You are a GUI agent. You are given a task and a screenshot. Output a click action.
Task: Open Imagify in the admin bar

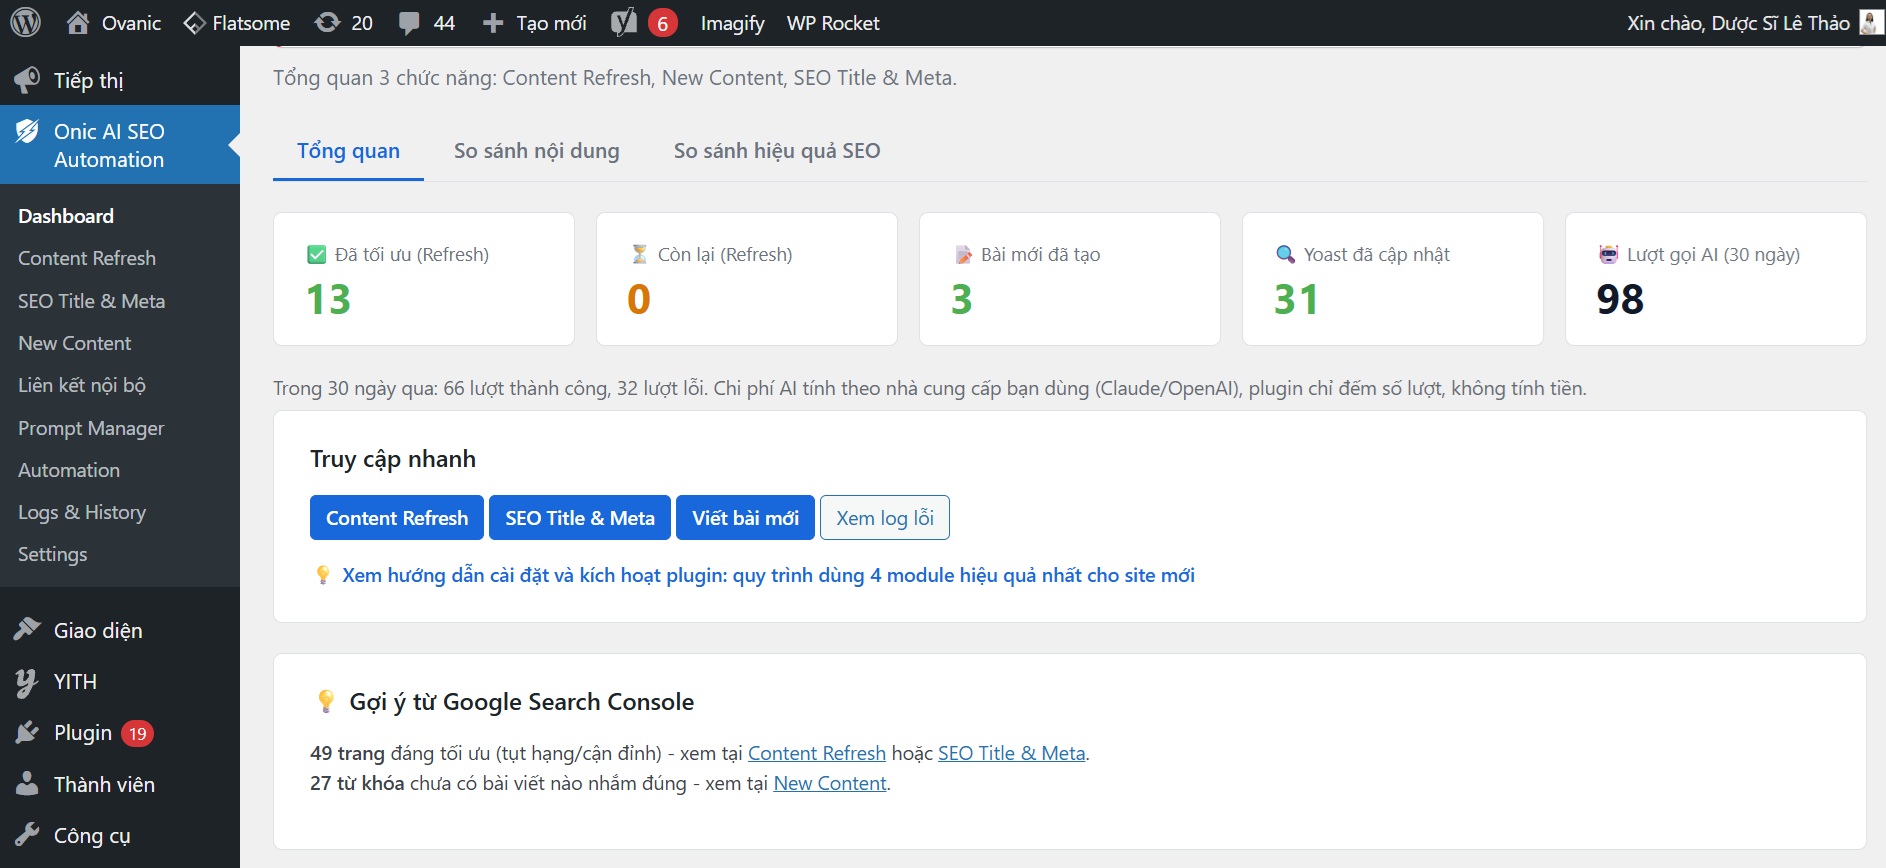[733, 23]
